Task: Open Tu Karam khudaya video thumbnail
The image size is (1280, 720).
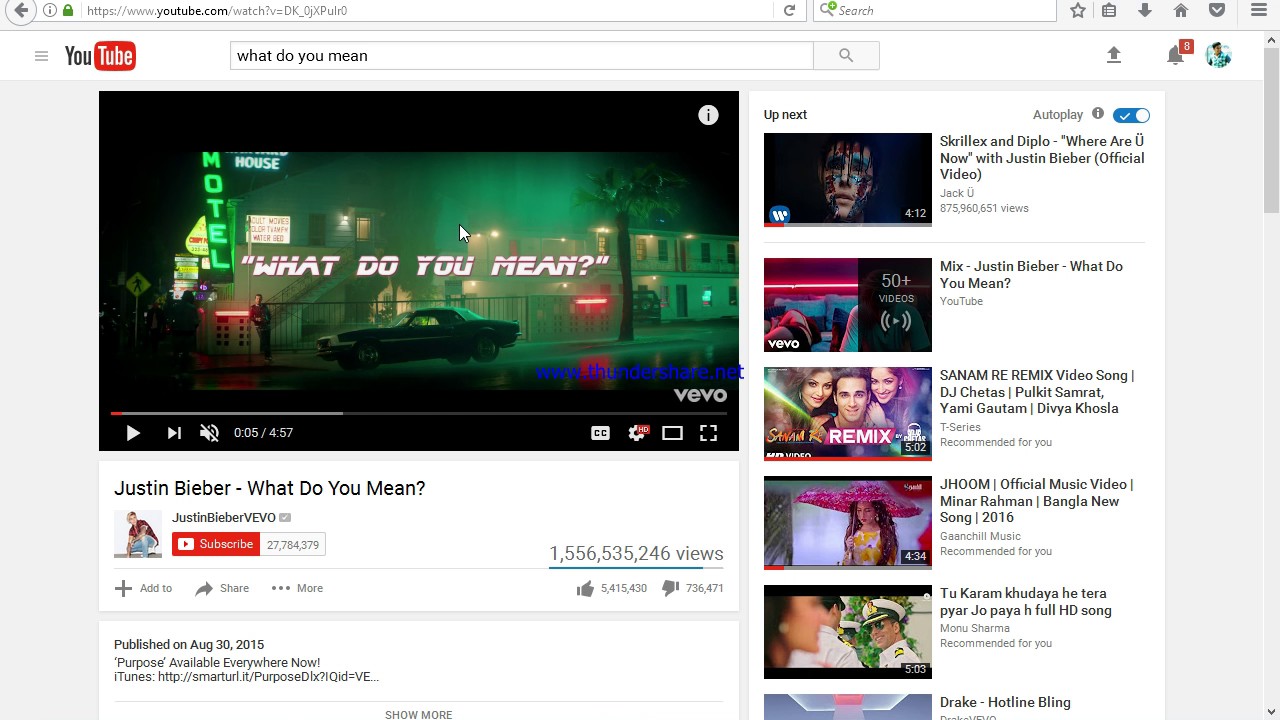Action: coord(848,632)
